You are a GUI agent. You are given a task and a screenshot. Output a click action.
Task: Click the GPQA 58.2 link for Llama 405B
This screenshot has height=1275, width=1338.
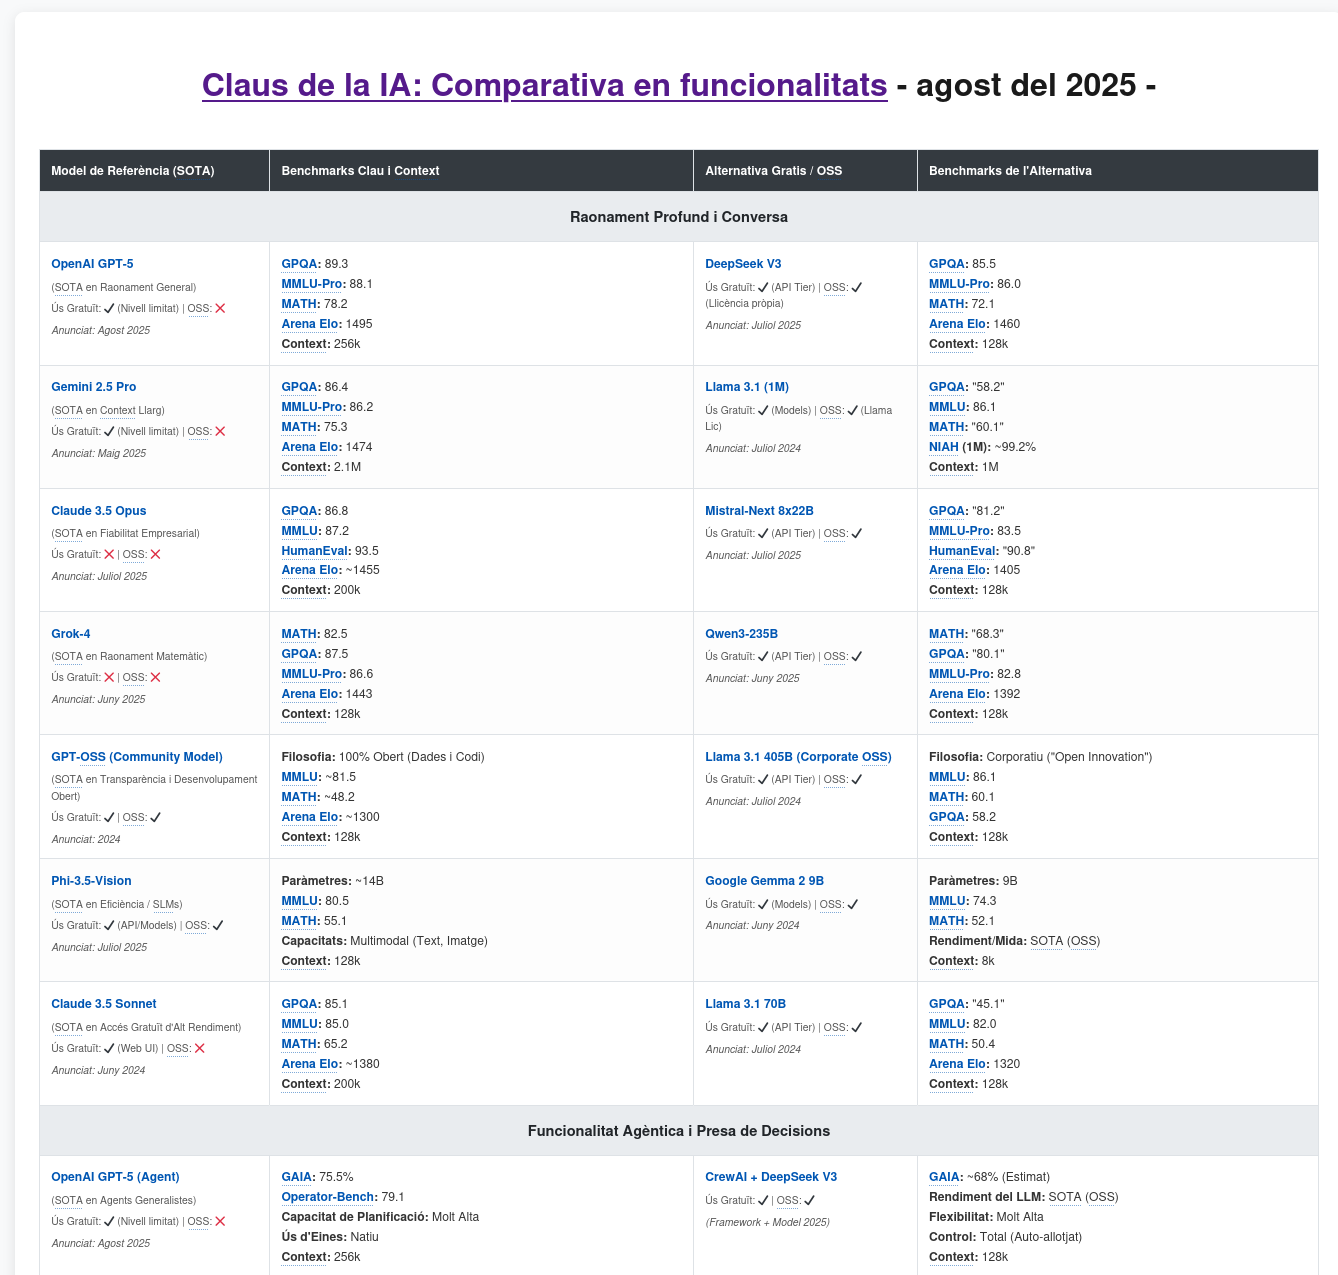[x=947, y=817]
